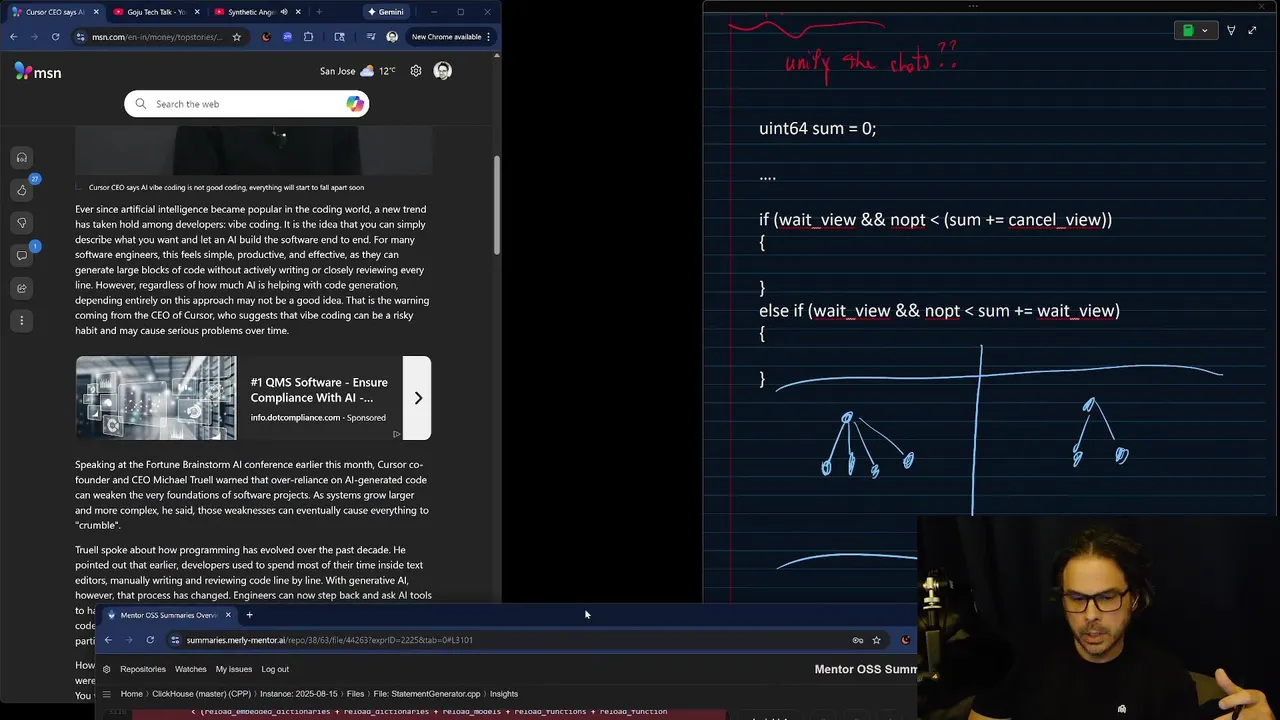Open Chrome Extensions puzzle icon
This screenshot has height=720, width=1280.
click(x=308, y=37)
